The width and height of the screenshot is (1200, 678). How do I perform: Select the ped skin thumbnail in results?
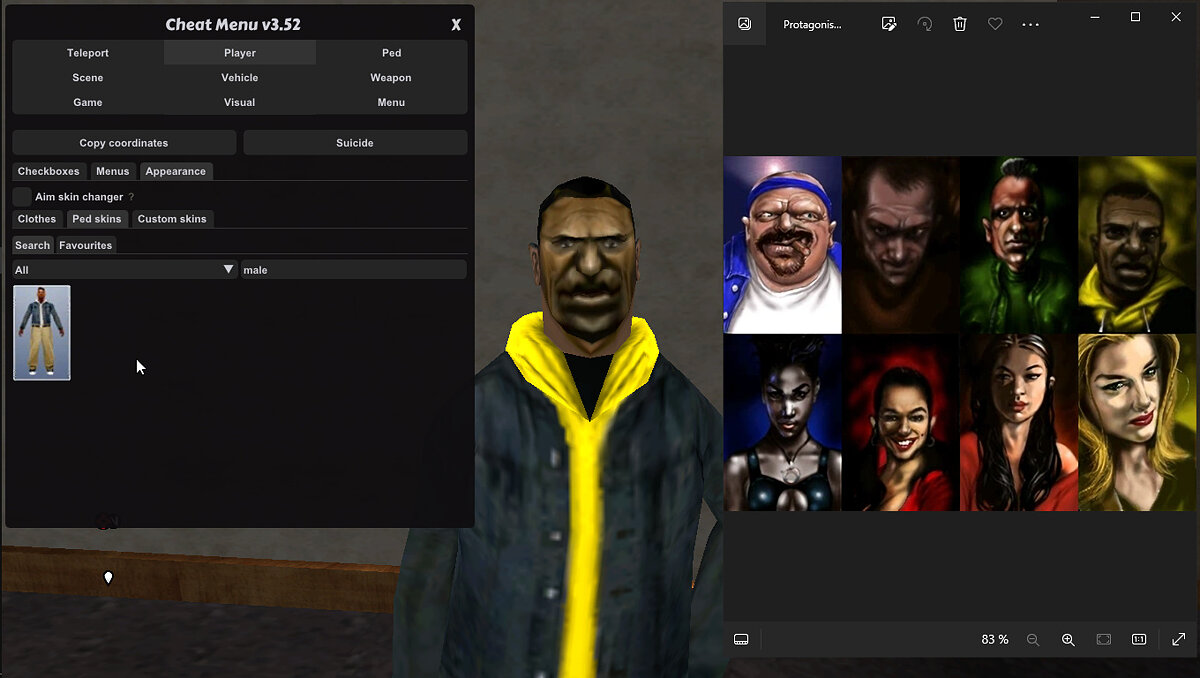tap(42, 333)
